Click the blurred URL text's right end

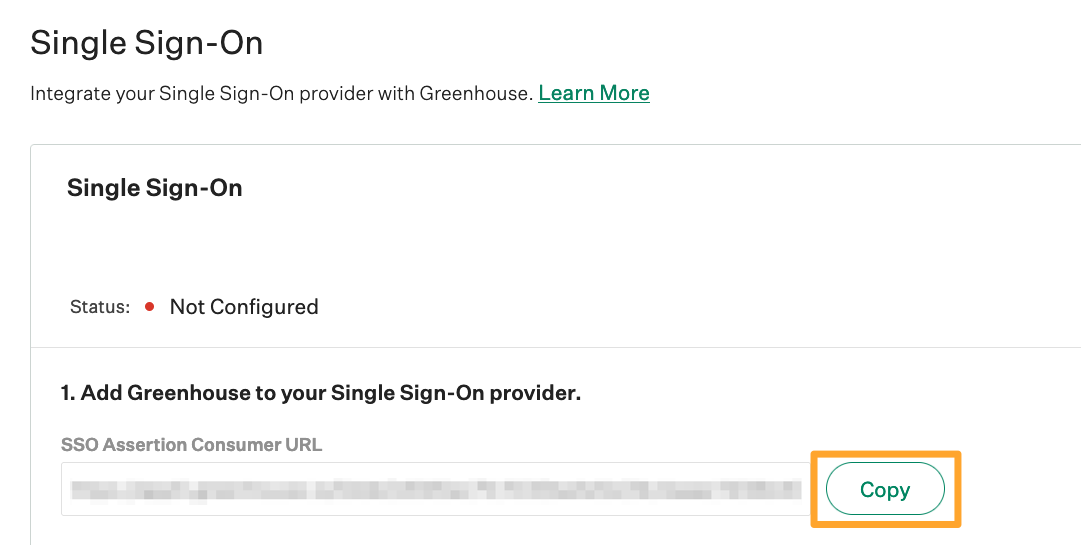tap(793, 489)
